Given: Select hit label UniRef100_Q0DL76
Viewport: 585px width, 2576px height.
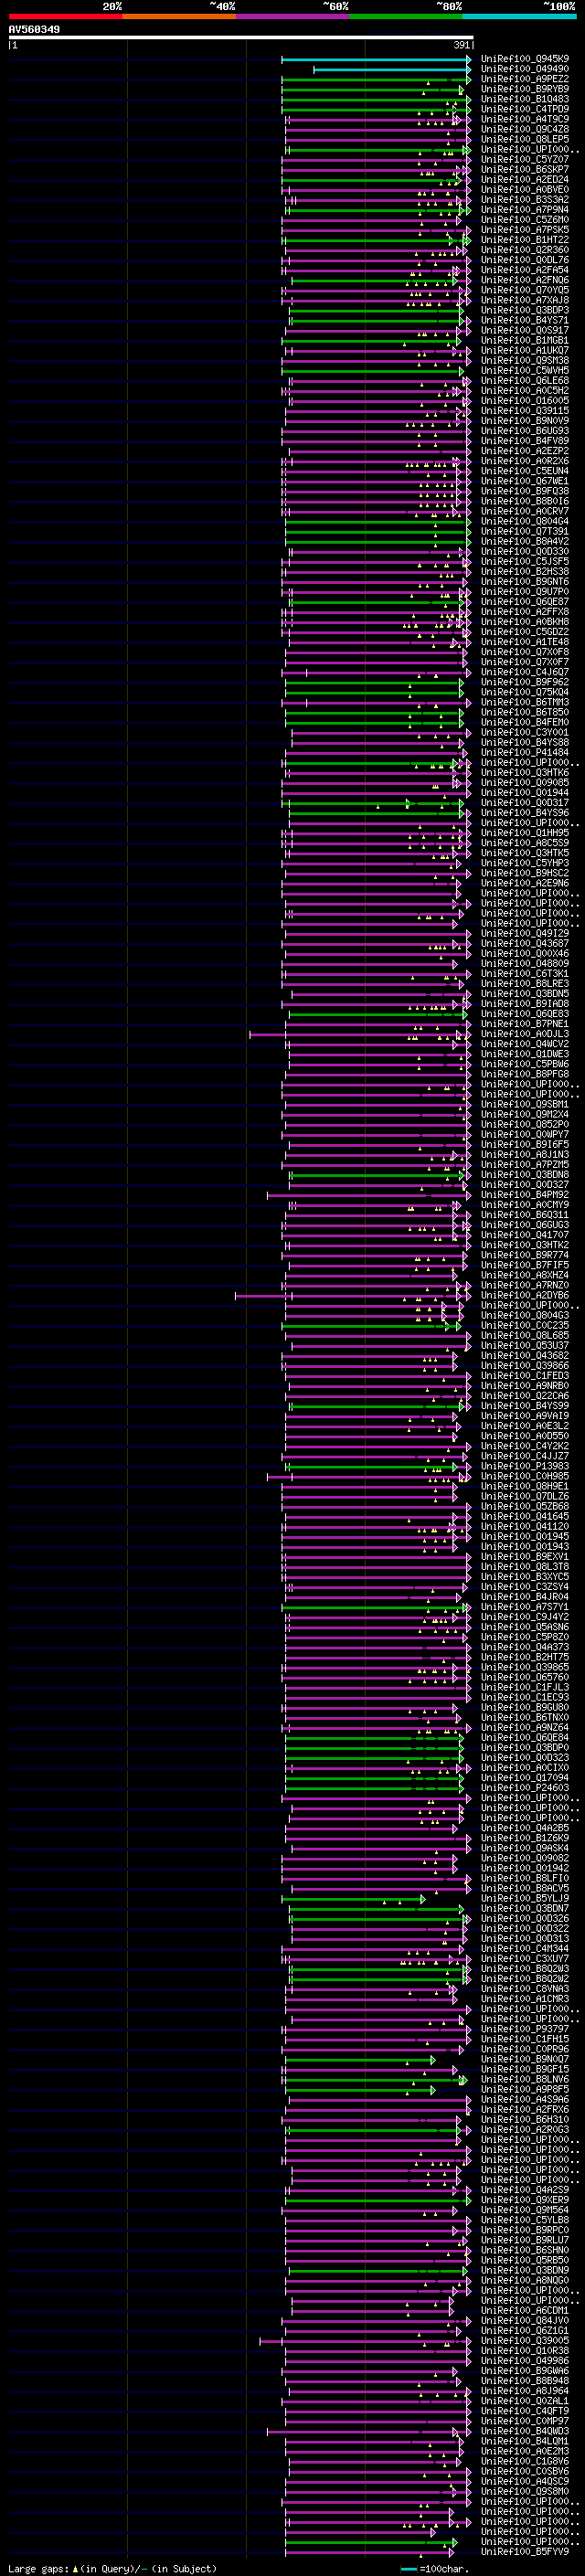Looking at the screenshot, I should [525, 260].
